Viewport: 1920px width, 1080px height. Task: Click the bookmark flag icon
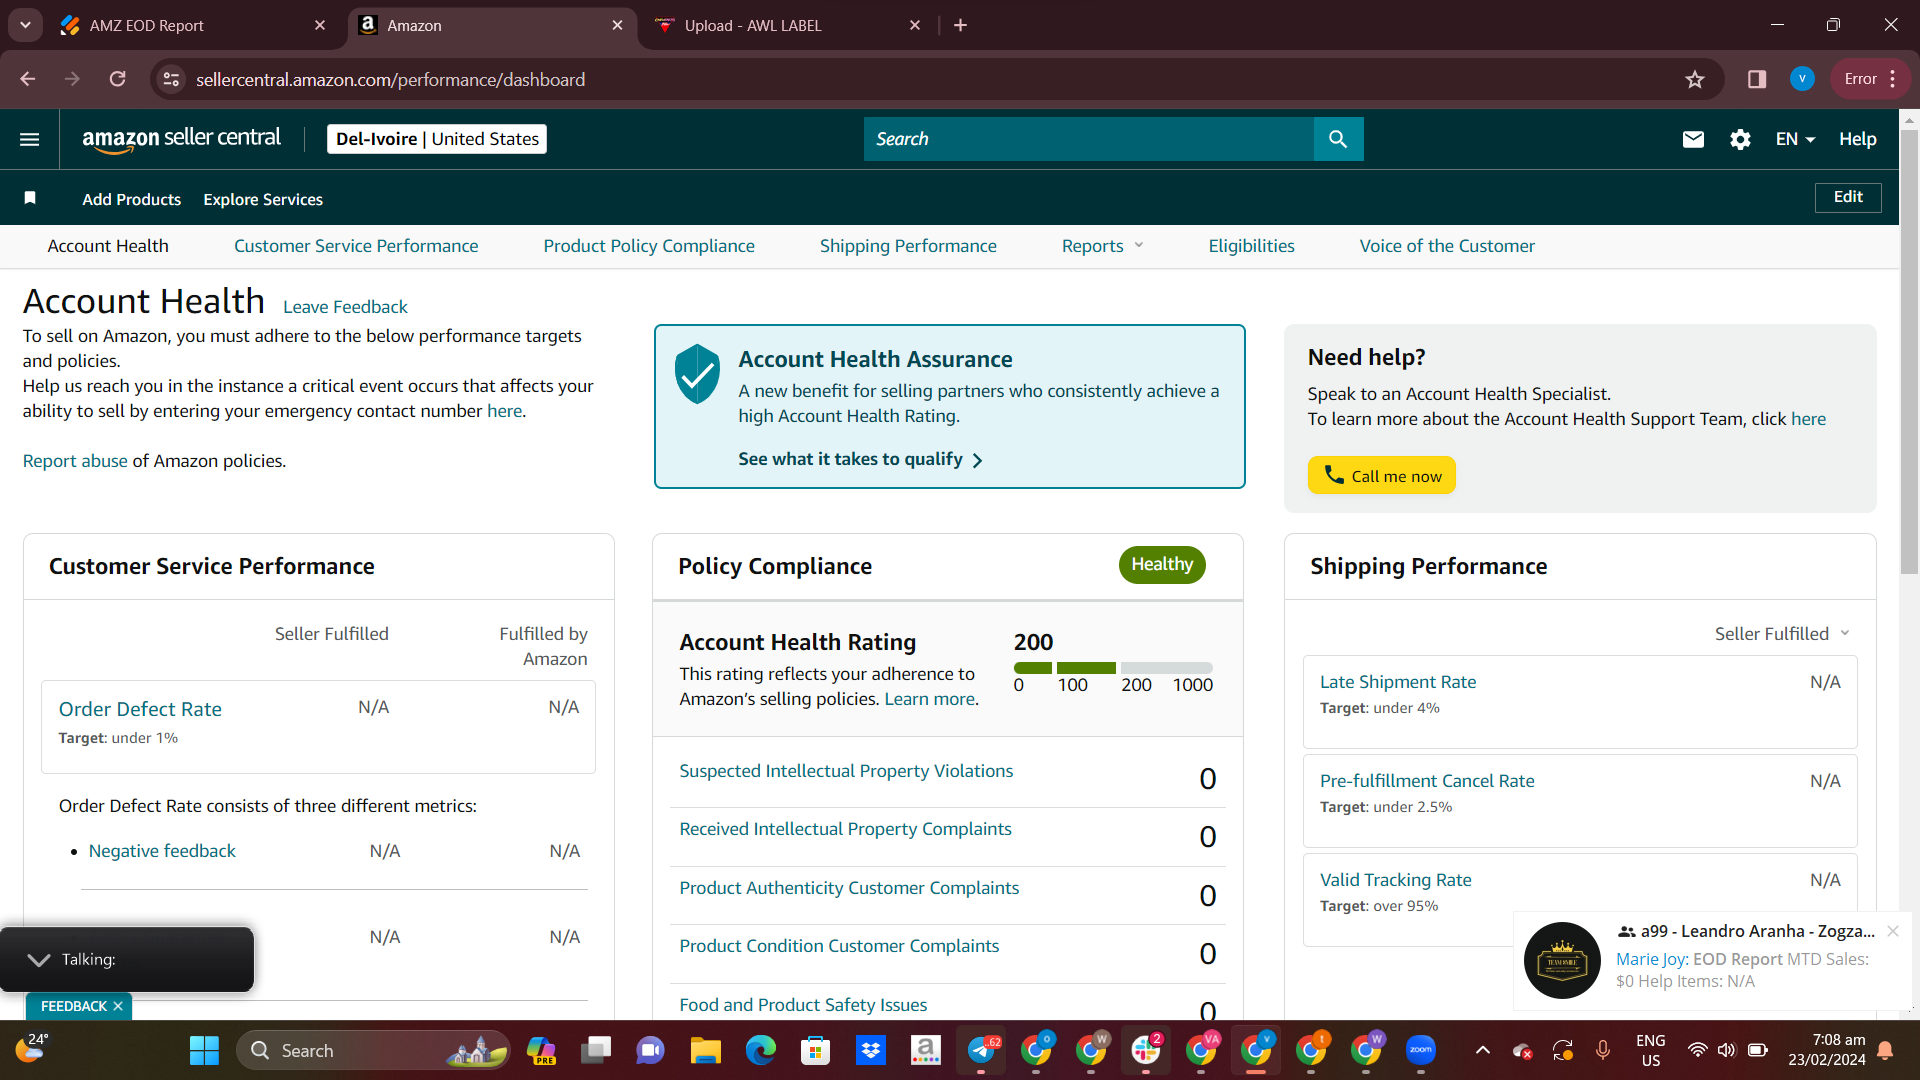click(30, 198)
